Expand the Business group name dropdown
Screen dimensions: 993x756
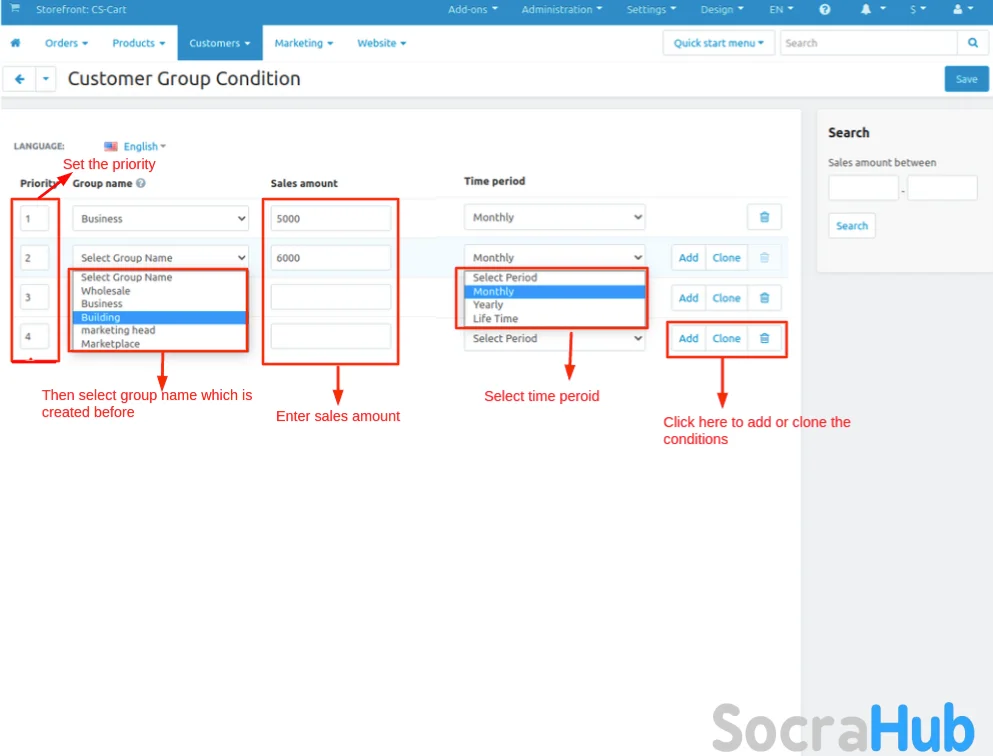point(160,218)
